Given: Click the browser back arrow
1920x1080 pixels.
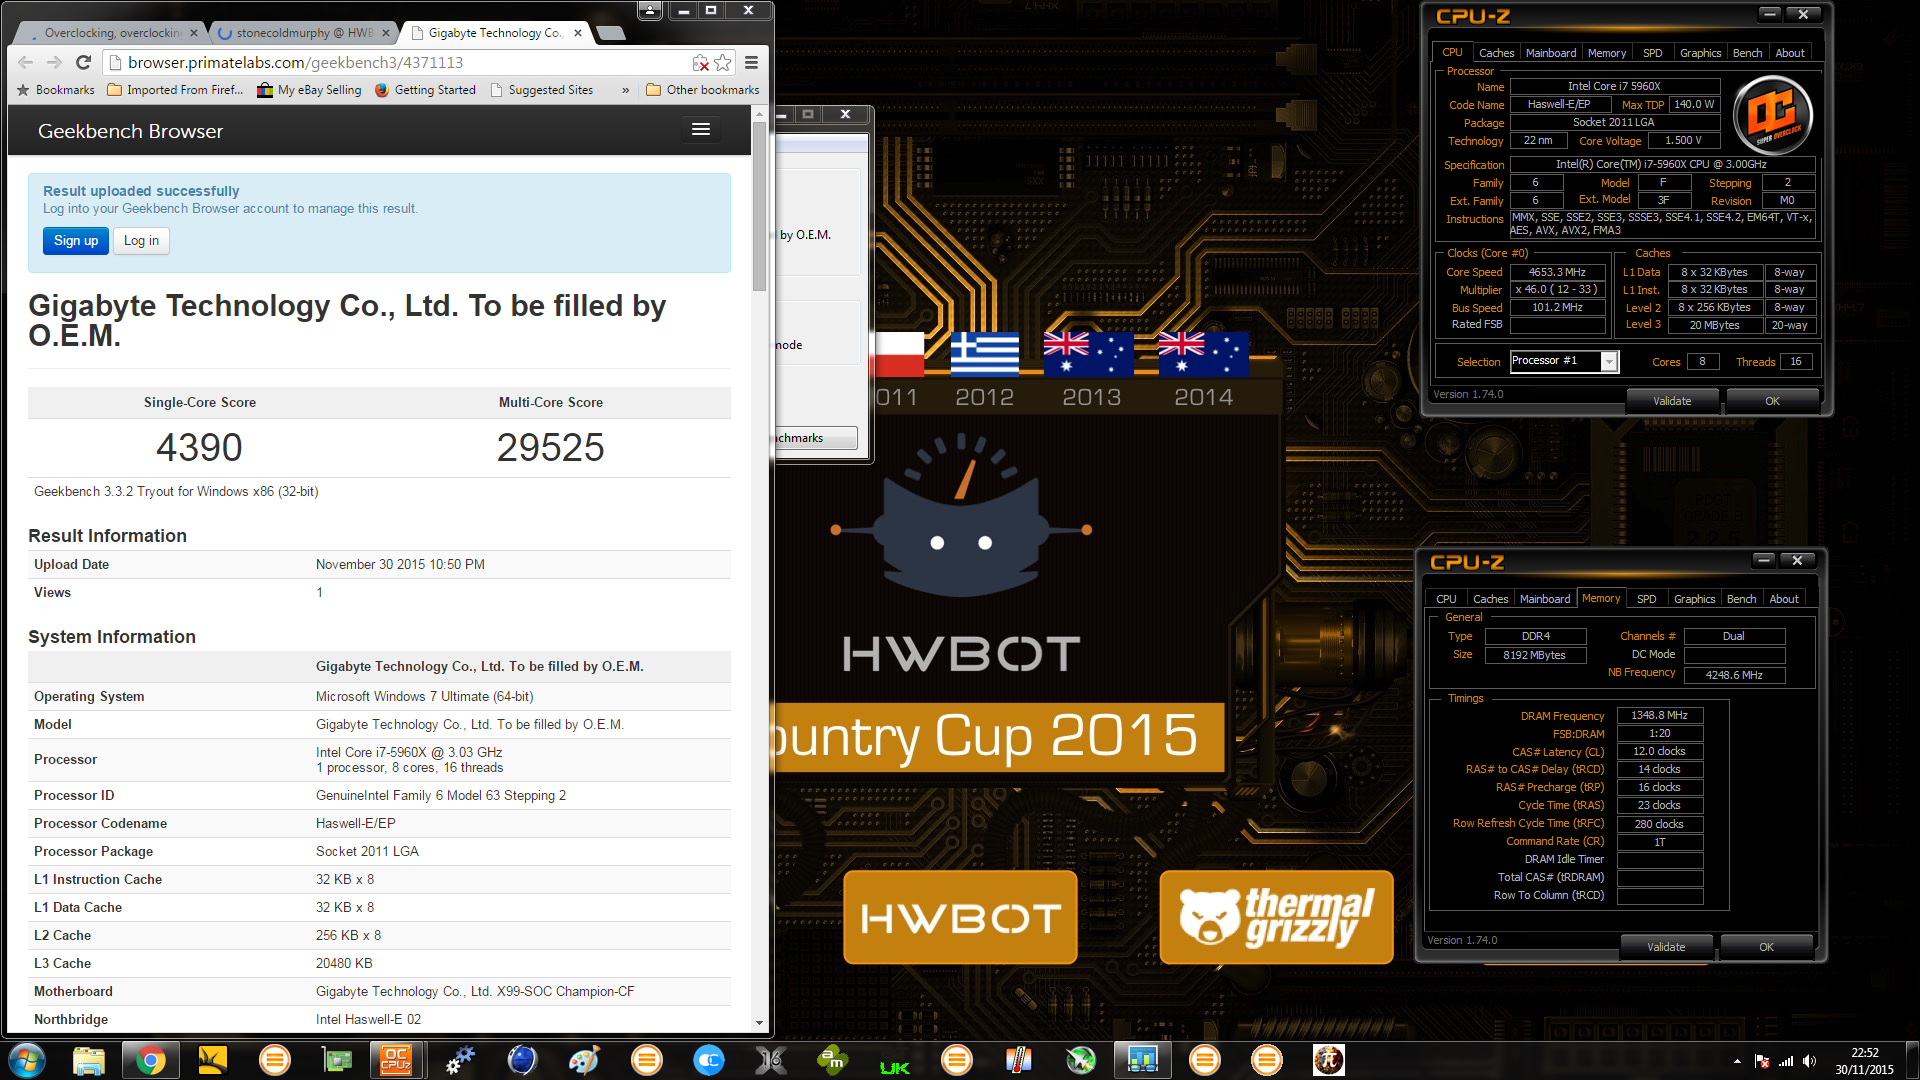Looking at the screenshot, I should 26,62.
